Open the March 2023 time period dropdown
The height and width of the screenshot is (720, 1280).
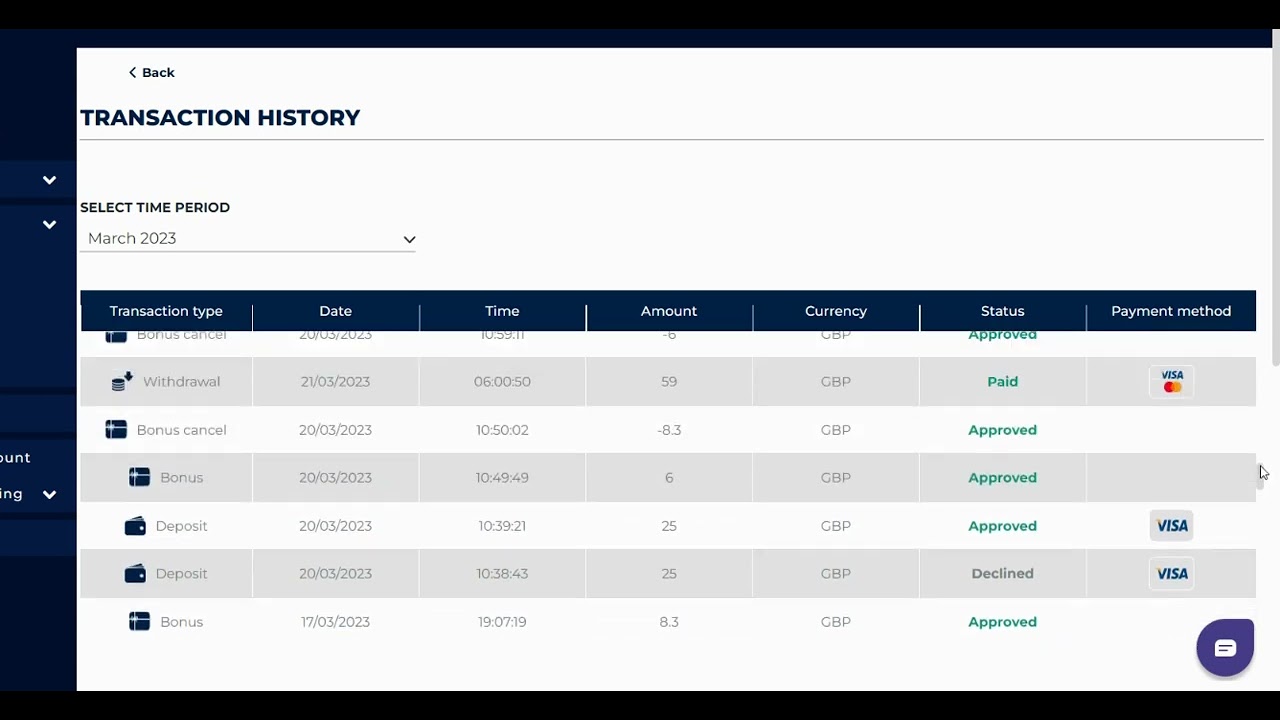[x=248, y=238]
